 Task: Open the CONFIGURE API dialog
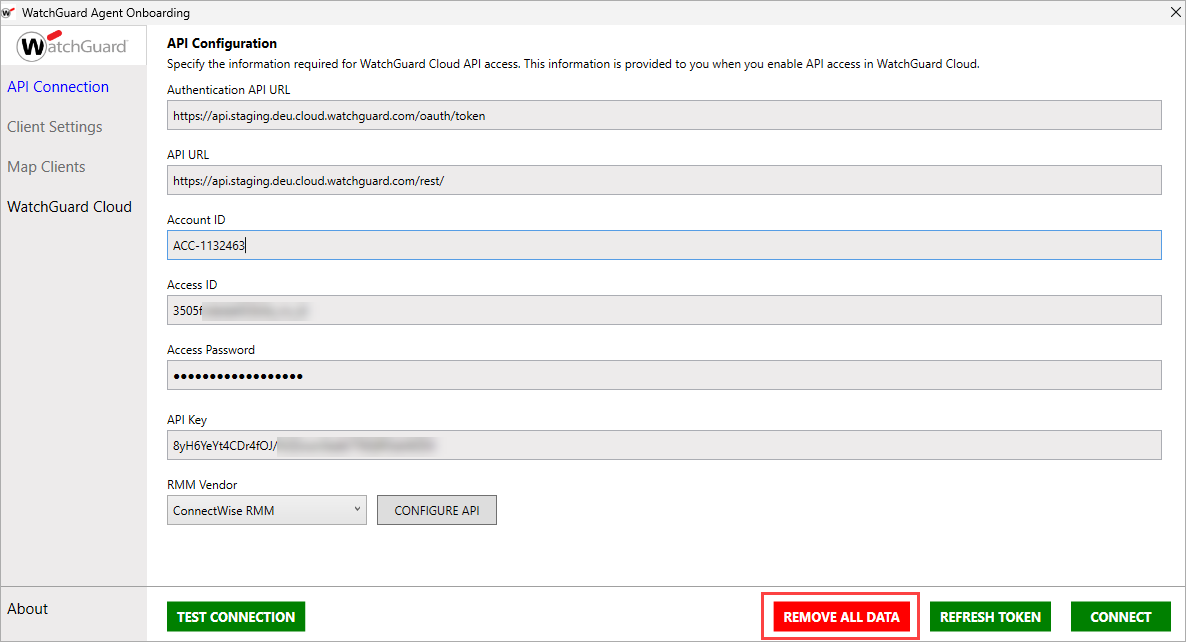click(x=436, y=509)
